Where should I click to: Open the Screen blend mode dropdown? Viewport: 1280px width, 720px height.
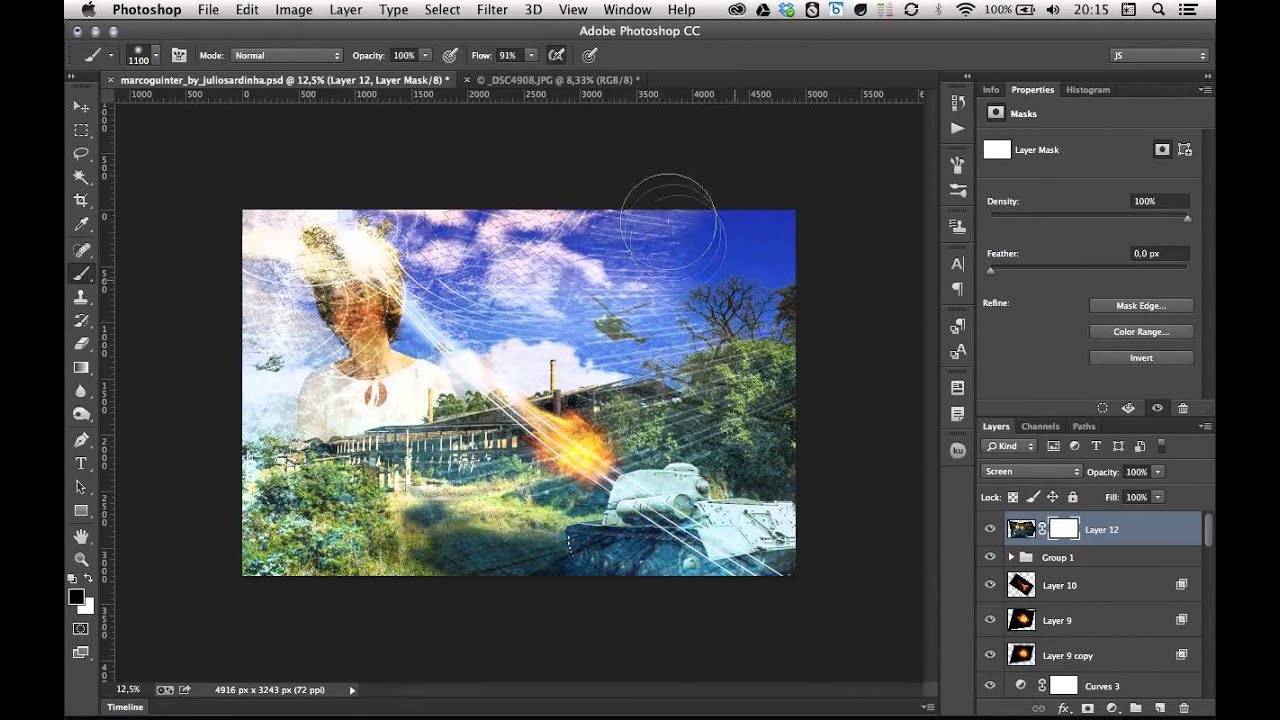(1031, 471)
